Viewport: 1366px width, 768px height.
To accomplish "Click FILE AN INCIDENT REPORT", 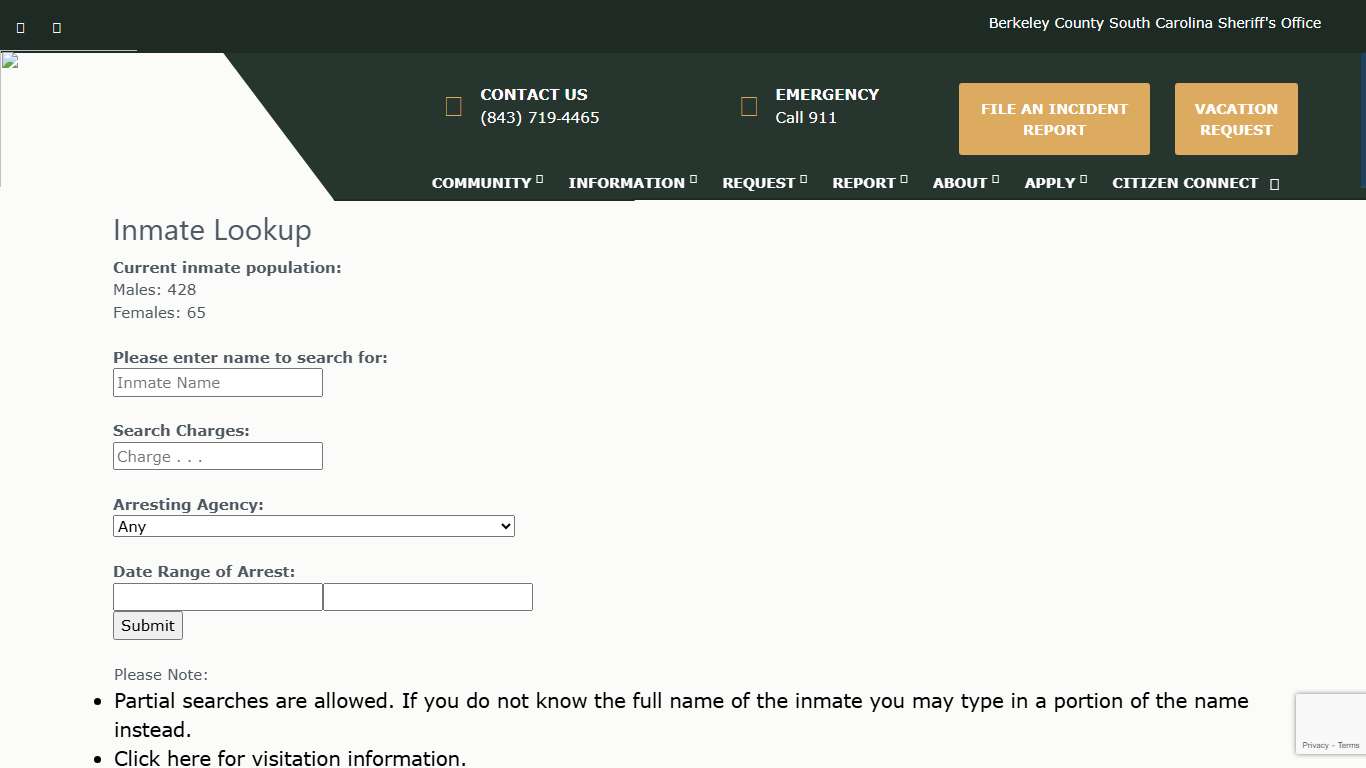I will 1054,119.
